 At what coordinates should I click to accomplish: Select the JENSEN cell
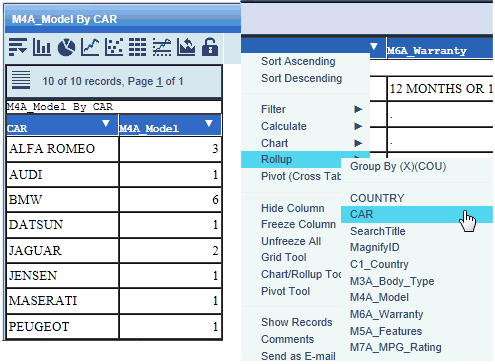[x=62, y=276]
